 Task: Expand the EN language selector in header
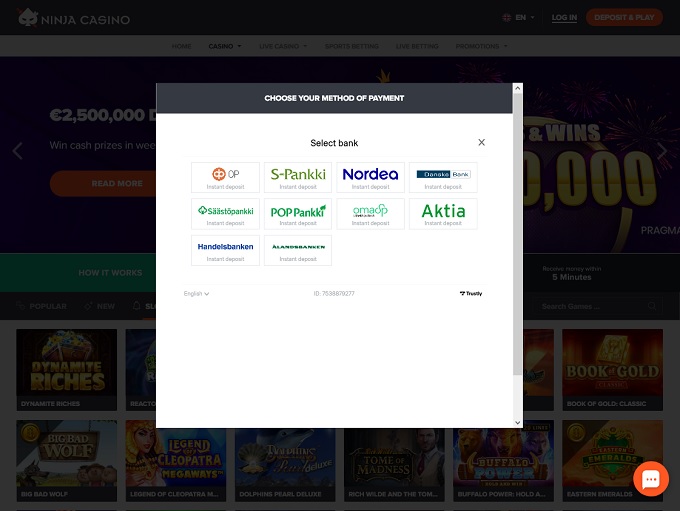point(519,18)
